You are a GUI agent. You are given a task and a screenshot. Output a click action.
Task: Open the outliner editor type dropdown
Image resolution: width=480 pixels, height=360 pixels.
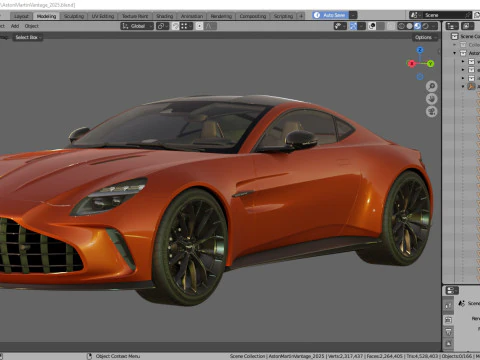[x=452, y=26]
